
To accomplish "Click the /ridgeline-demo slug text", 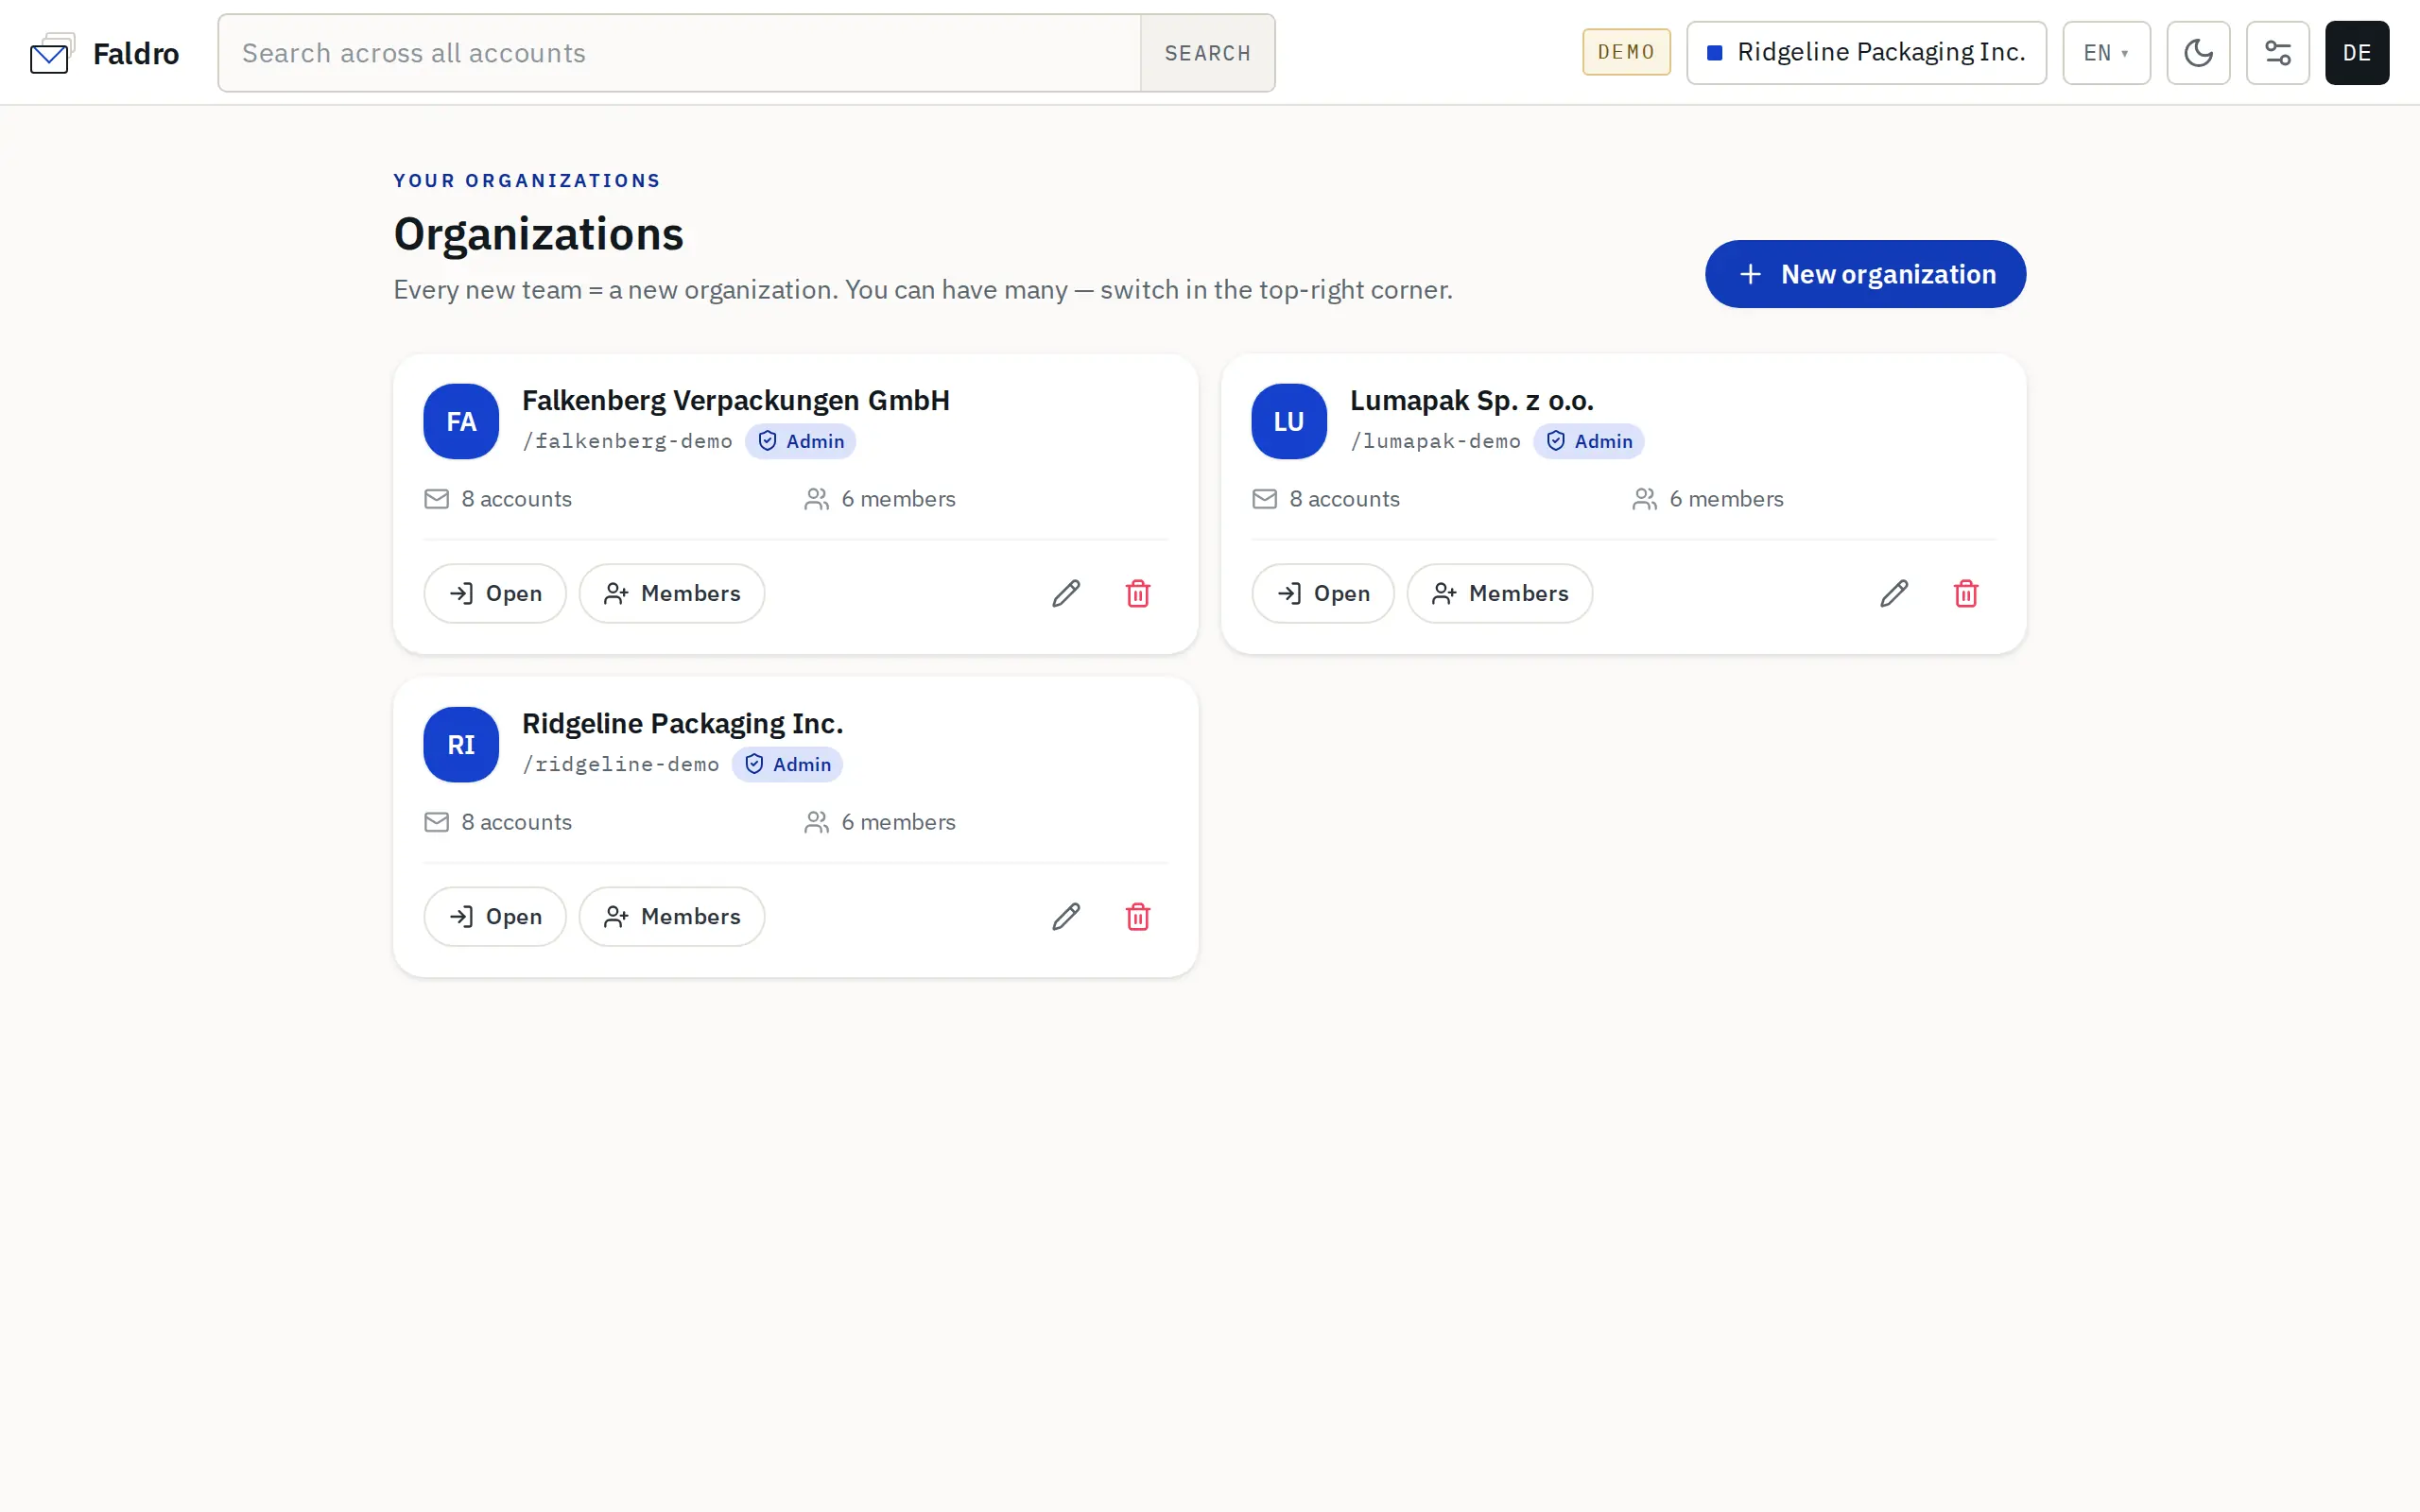I will [x=621, y=764].
